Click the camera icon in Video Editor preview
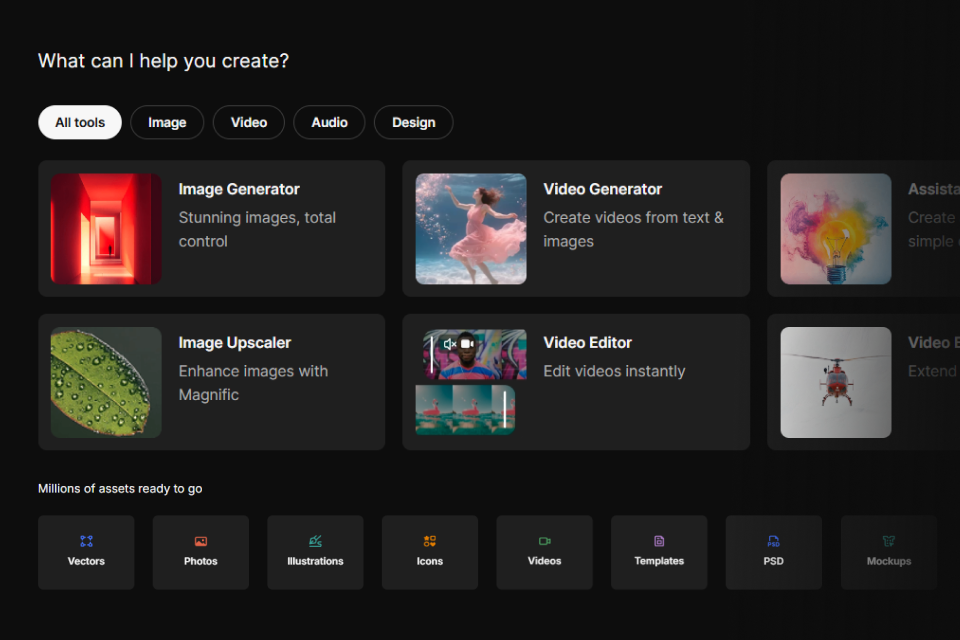Screen dimensions: 960x640 click(467, 344)
